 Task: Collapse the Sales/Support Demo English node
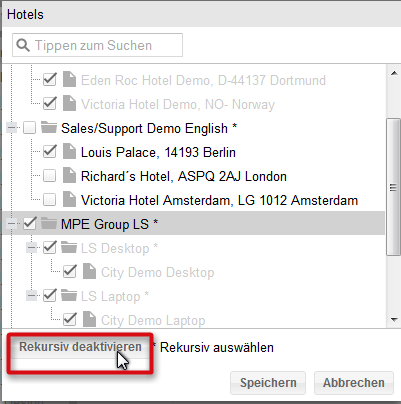tap(11, 128)
